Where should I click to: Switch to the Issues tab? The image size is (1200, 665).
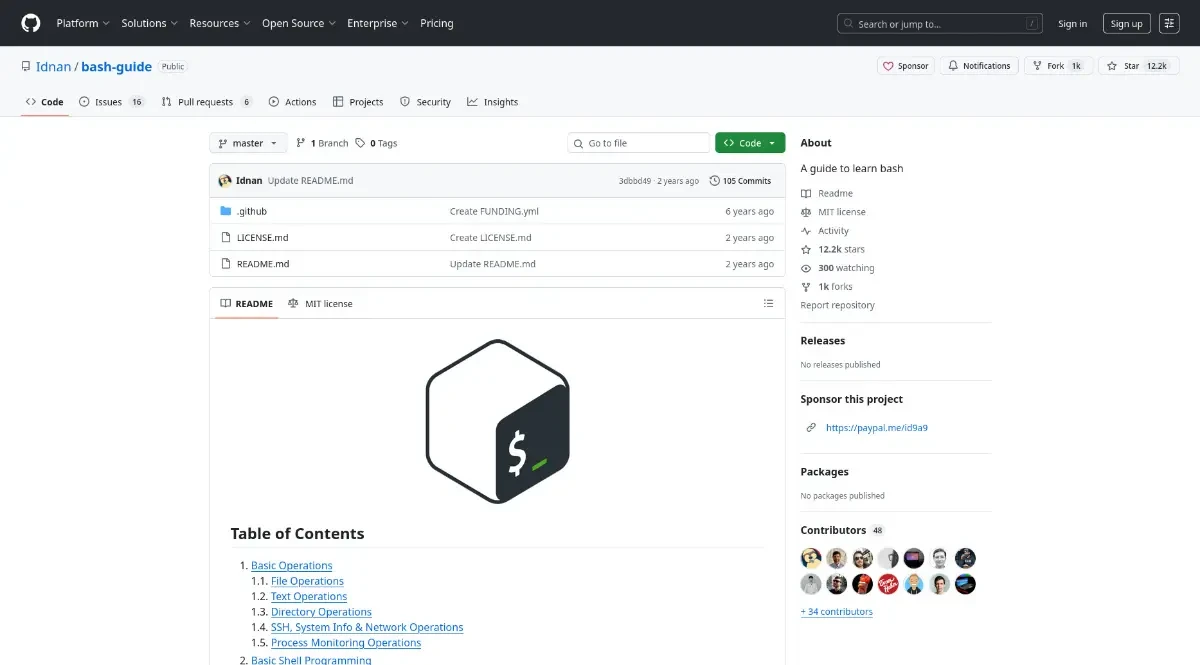click(x=108, y=102)
